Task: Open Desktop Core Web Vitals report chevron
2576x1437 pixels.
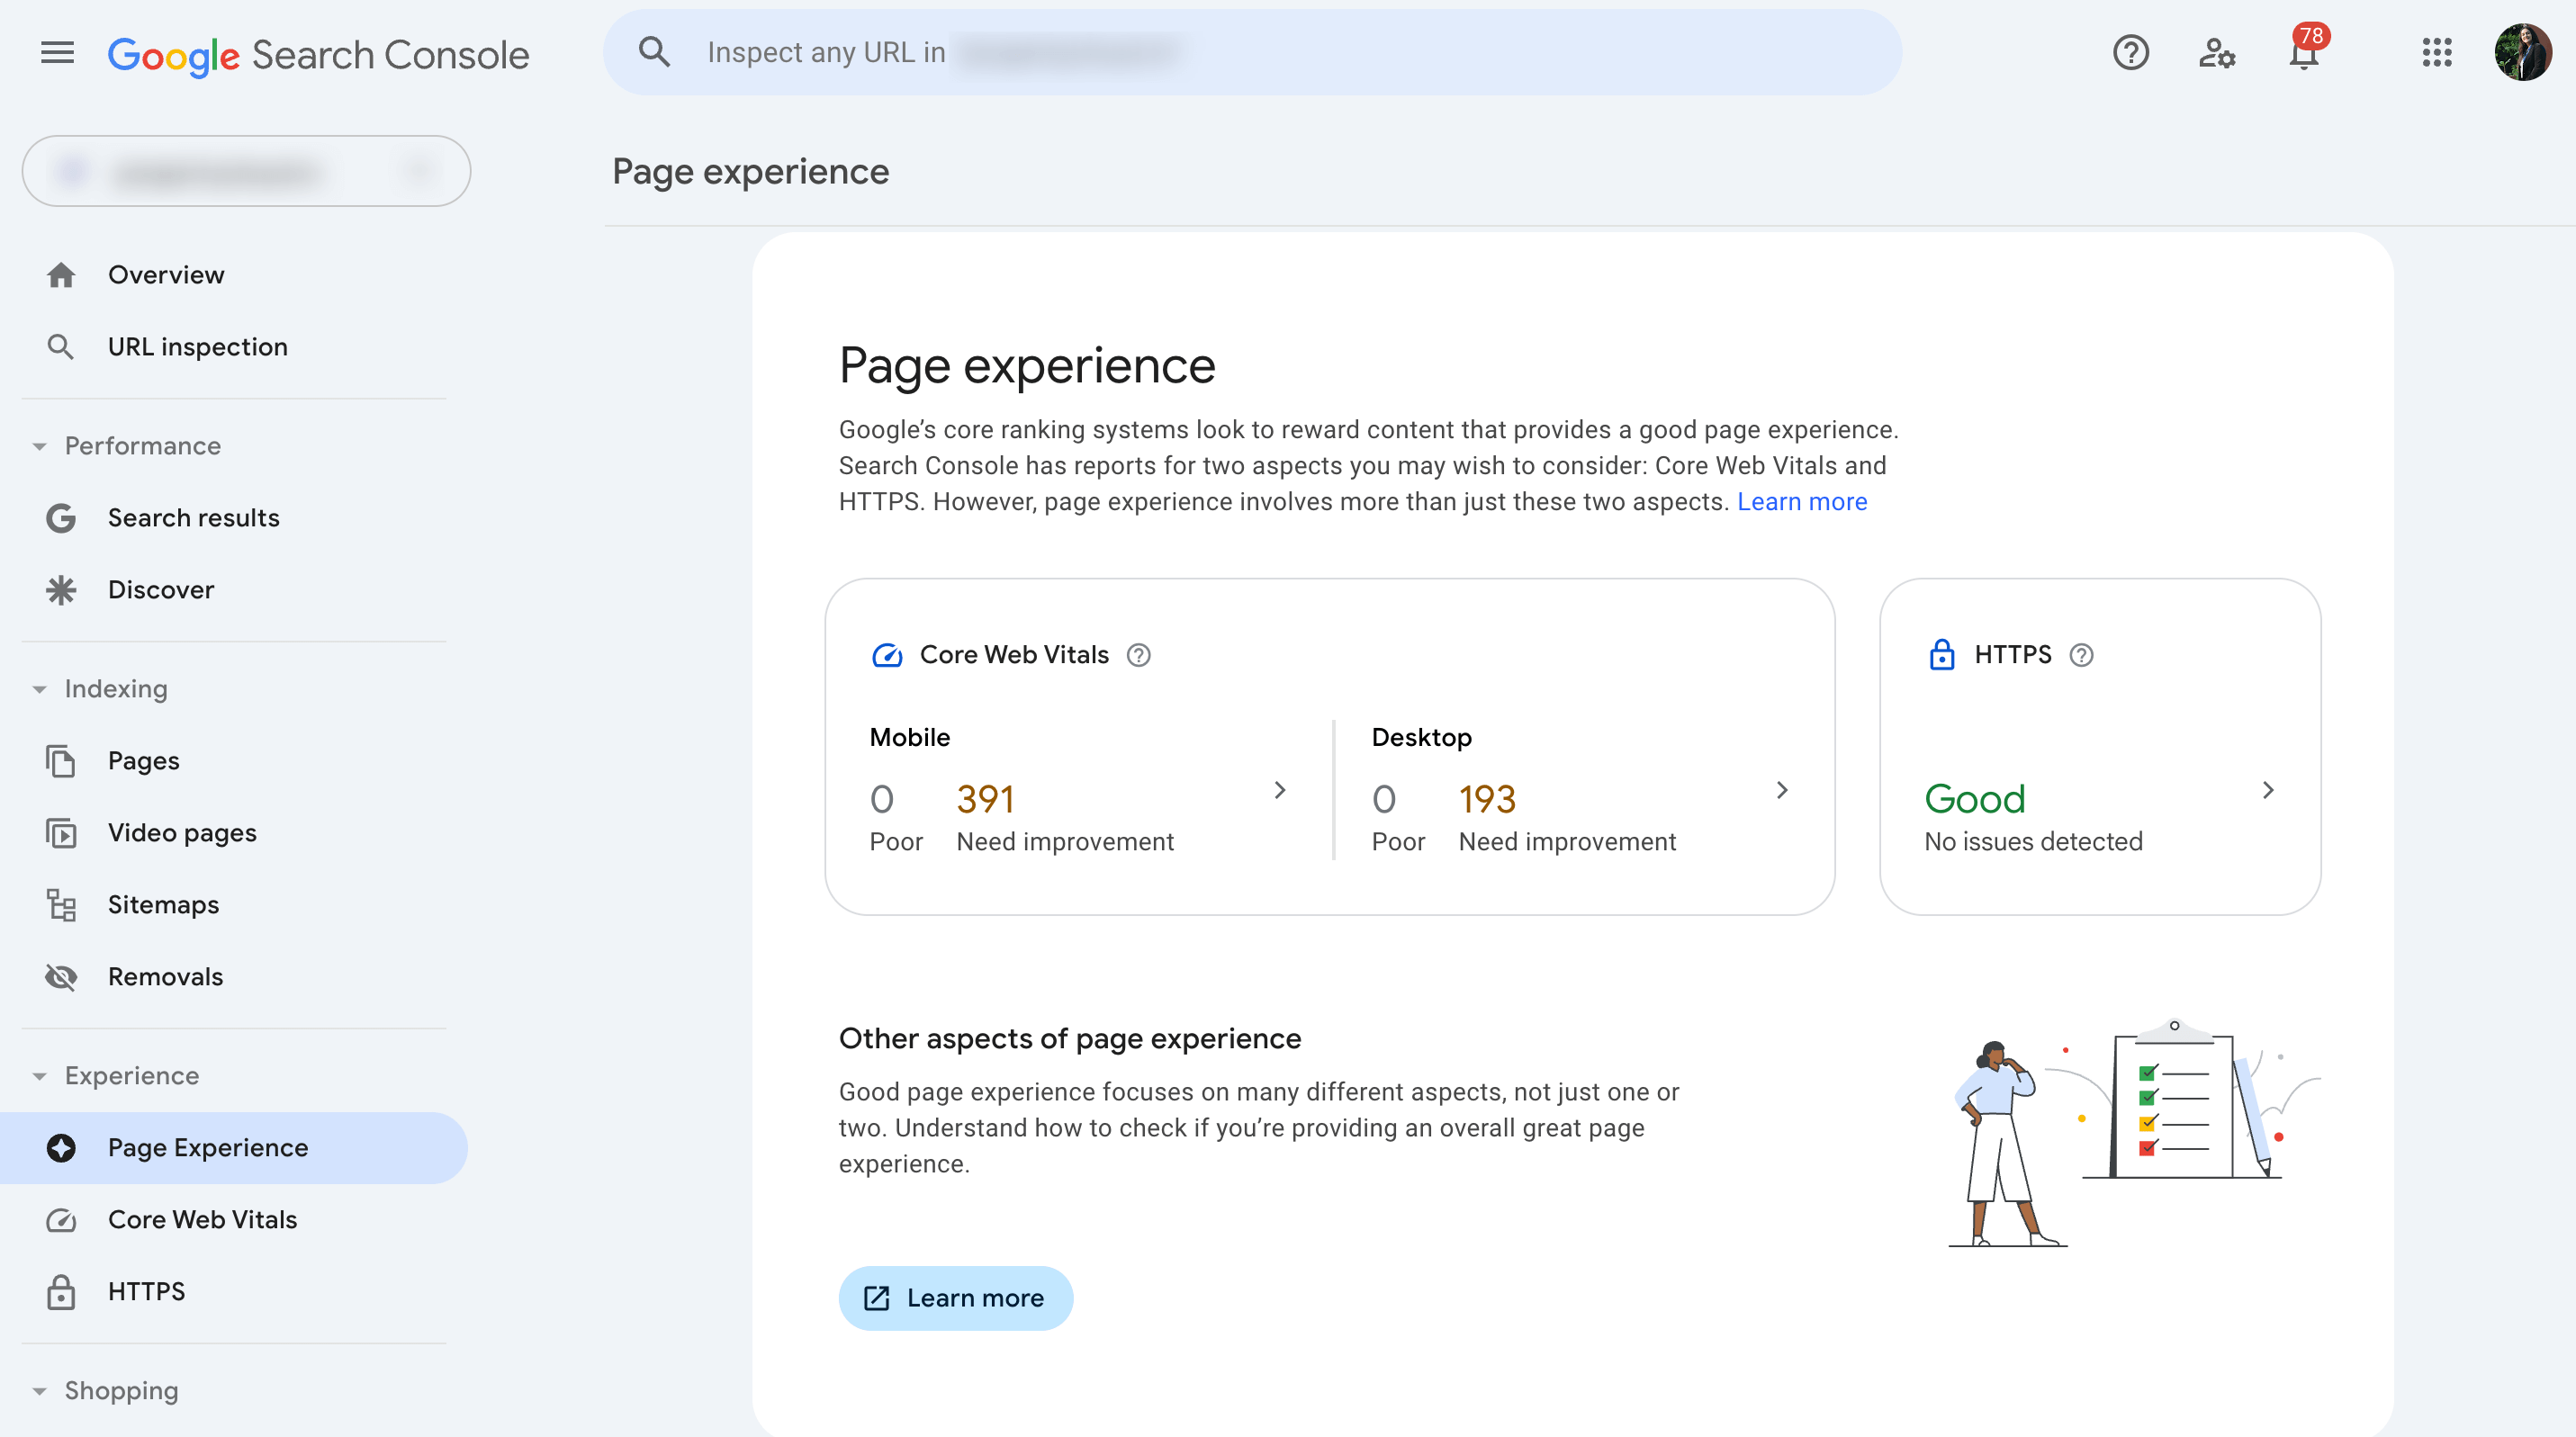Action: coord(1782,790)
